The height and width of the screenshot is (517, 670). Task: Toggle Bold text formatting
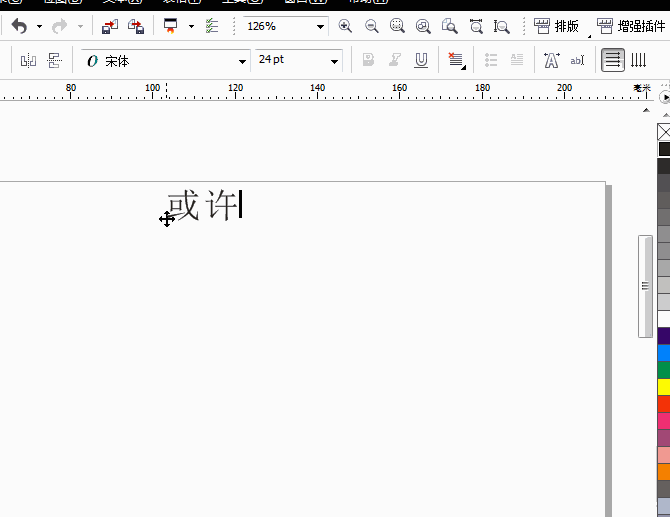point(368,60)
